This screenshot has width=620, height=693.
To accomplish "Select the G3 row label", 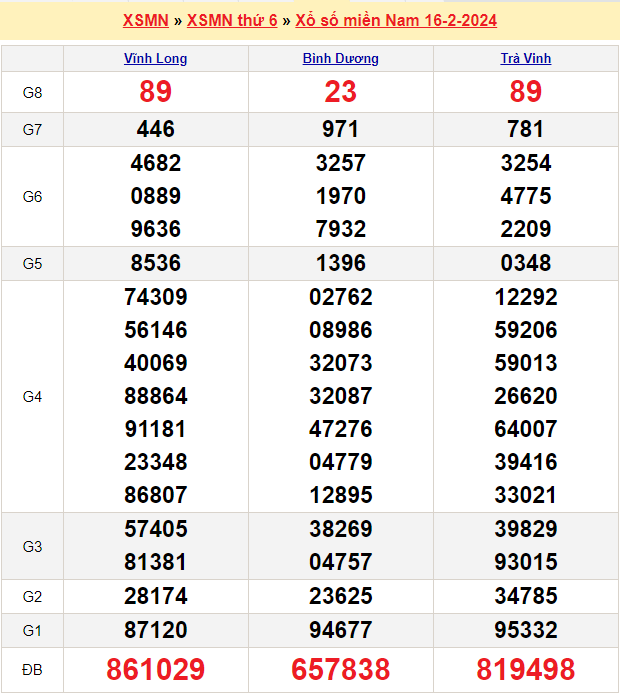I will click(32, 546).
